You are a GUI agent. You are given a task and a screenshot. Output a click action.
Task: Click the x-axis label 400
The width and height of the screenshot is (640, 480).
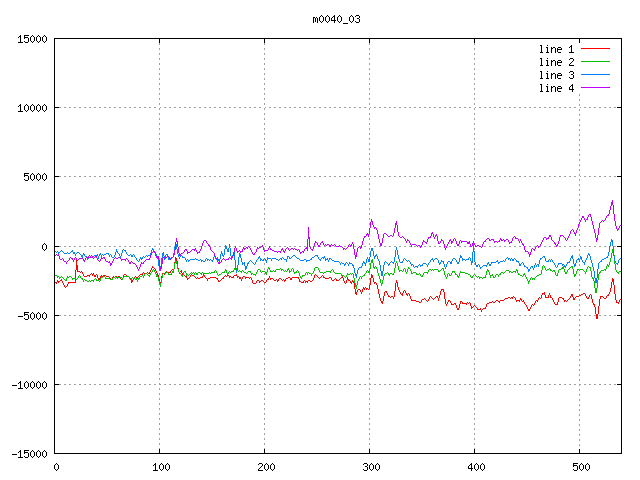[476, 467]
